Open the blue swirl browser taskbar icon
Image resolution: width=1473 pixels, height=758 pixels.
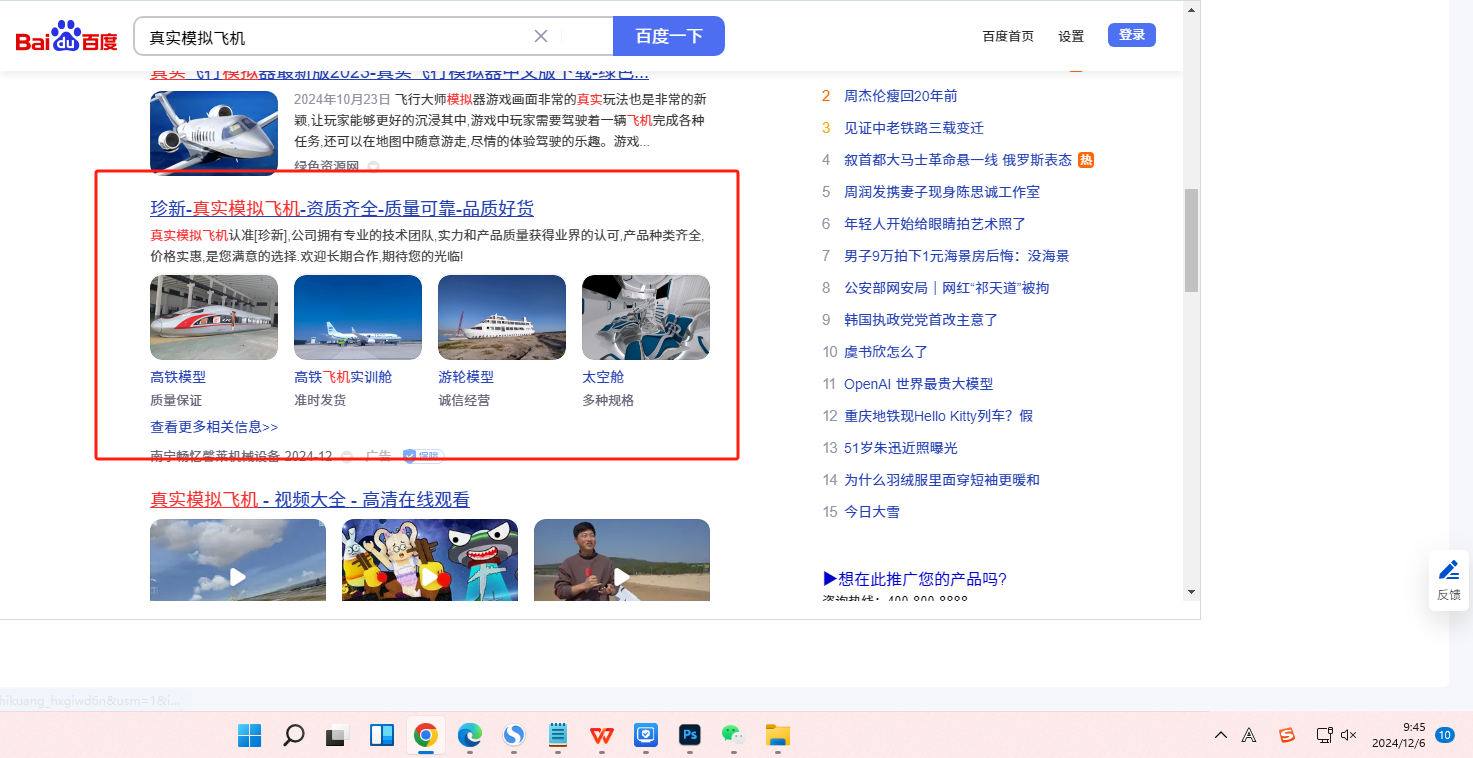coord(513,736)
